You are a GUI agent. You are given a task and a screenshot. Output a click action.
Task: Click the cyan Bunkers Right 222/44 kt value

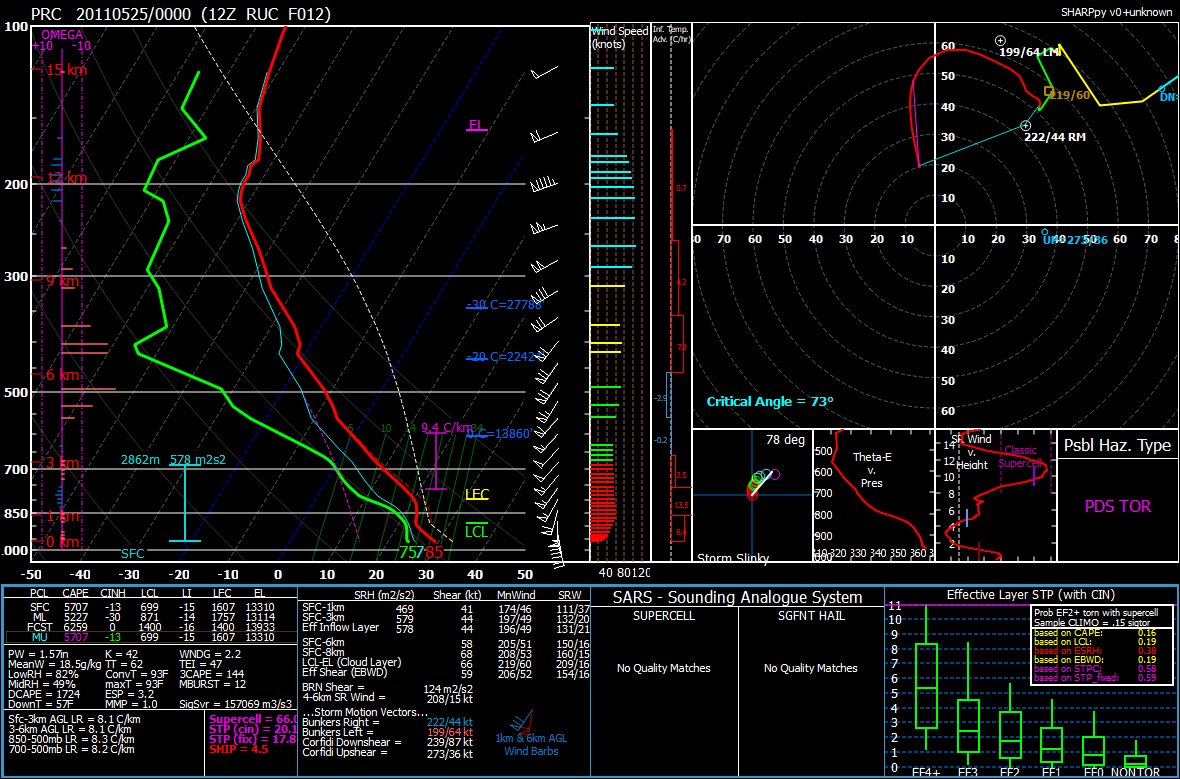(x=450, y=722)
